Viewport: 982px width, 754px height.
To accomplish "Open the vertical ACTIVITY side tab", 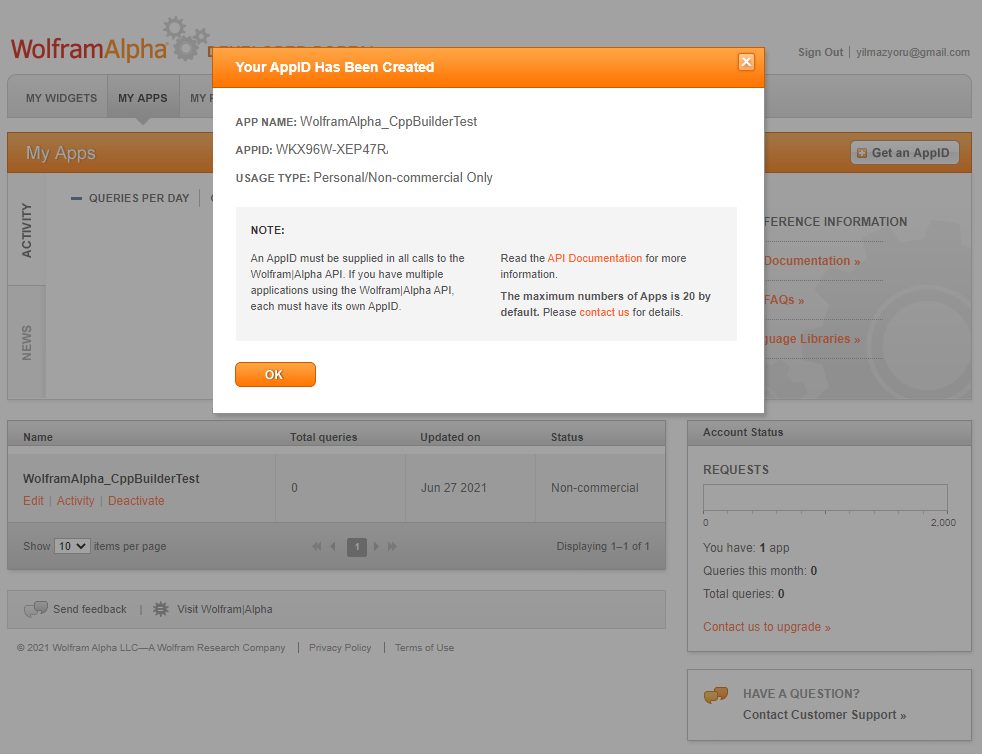I will click(26, 230).
